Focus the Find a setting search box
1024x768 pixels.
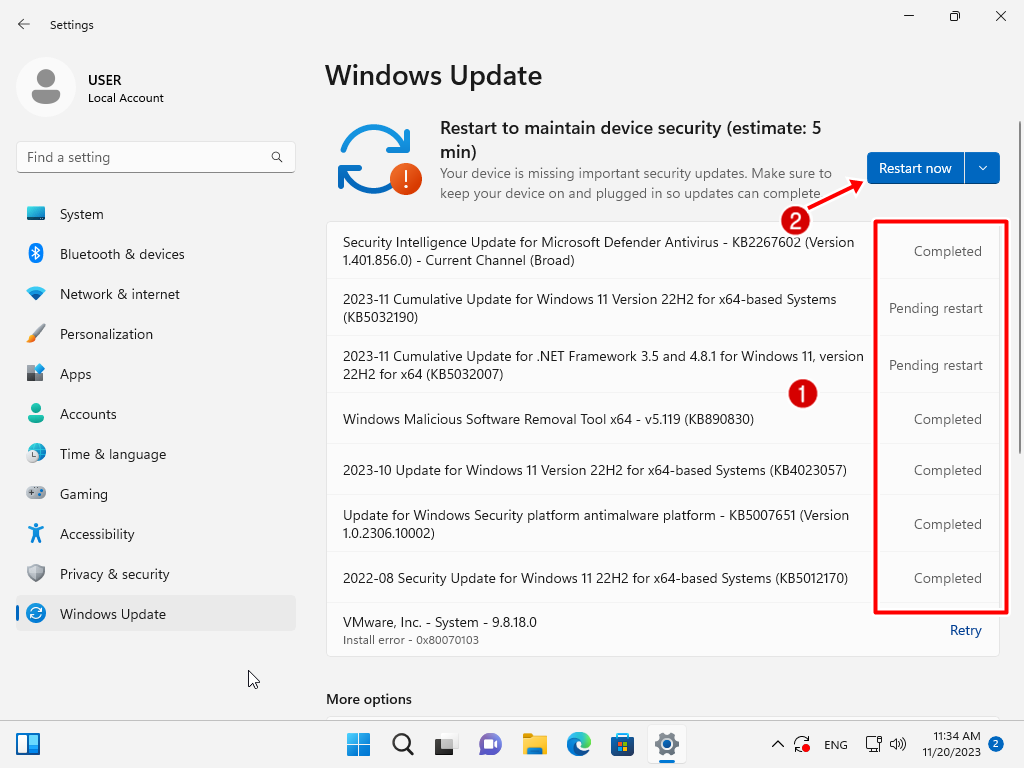tap(140, 157)
